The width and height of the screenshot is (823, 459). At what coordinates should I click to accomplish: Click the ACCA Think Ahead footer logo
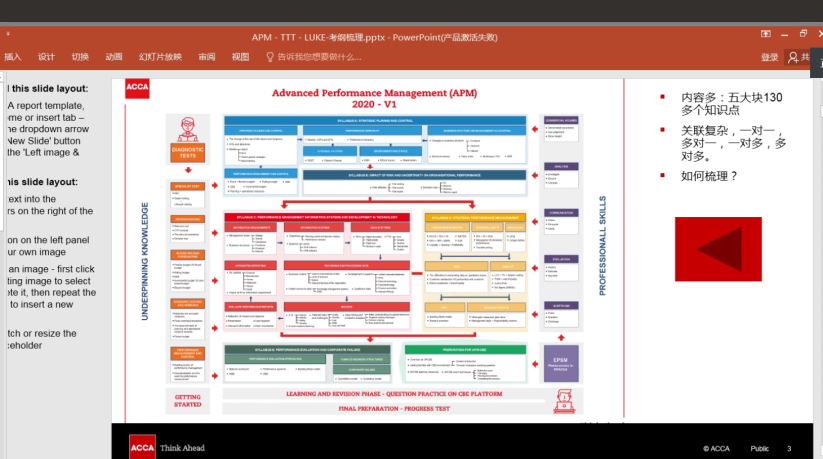tap(167, 447)
